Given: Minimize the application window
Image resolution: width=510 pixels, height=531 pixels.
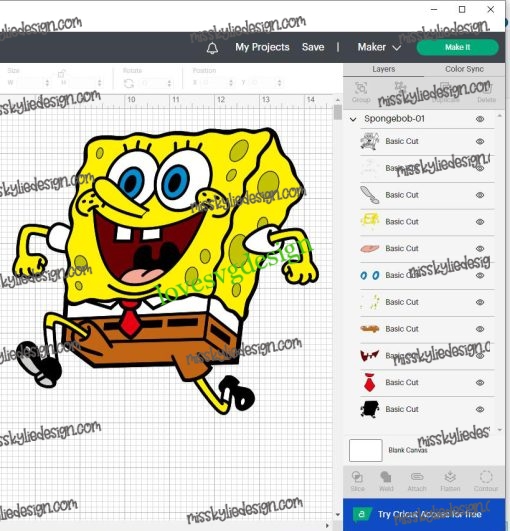Looking at the screenshot, I should (434, 9).
